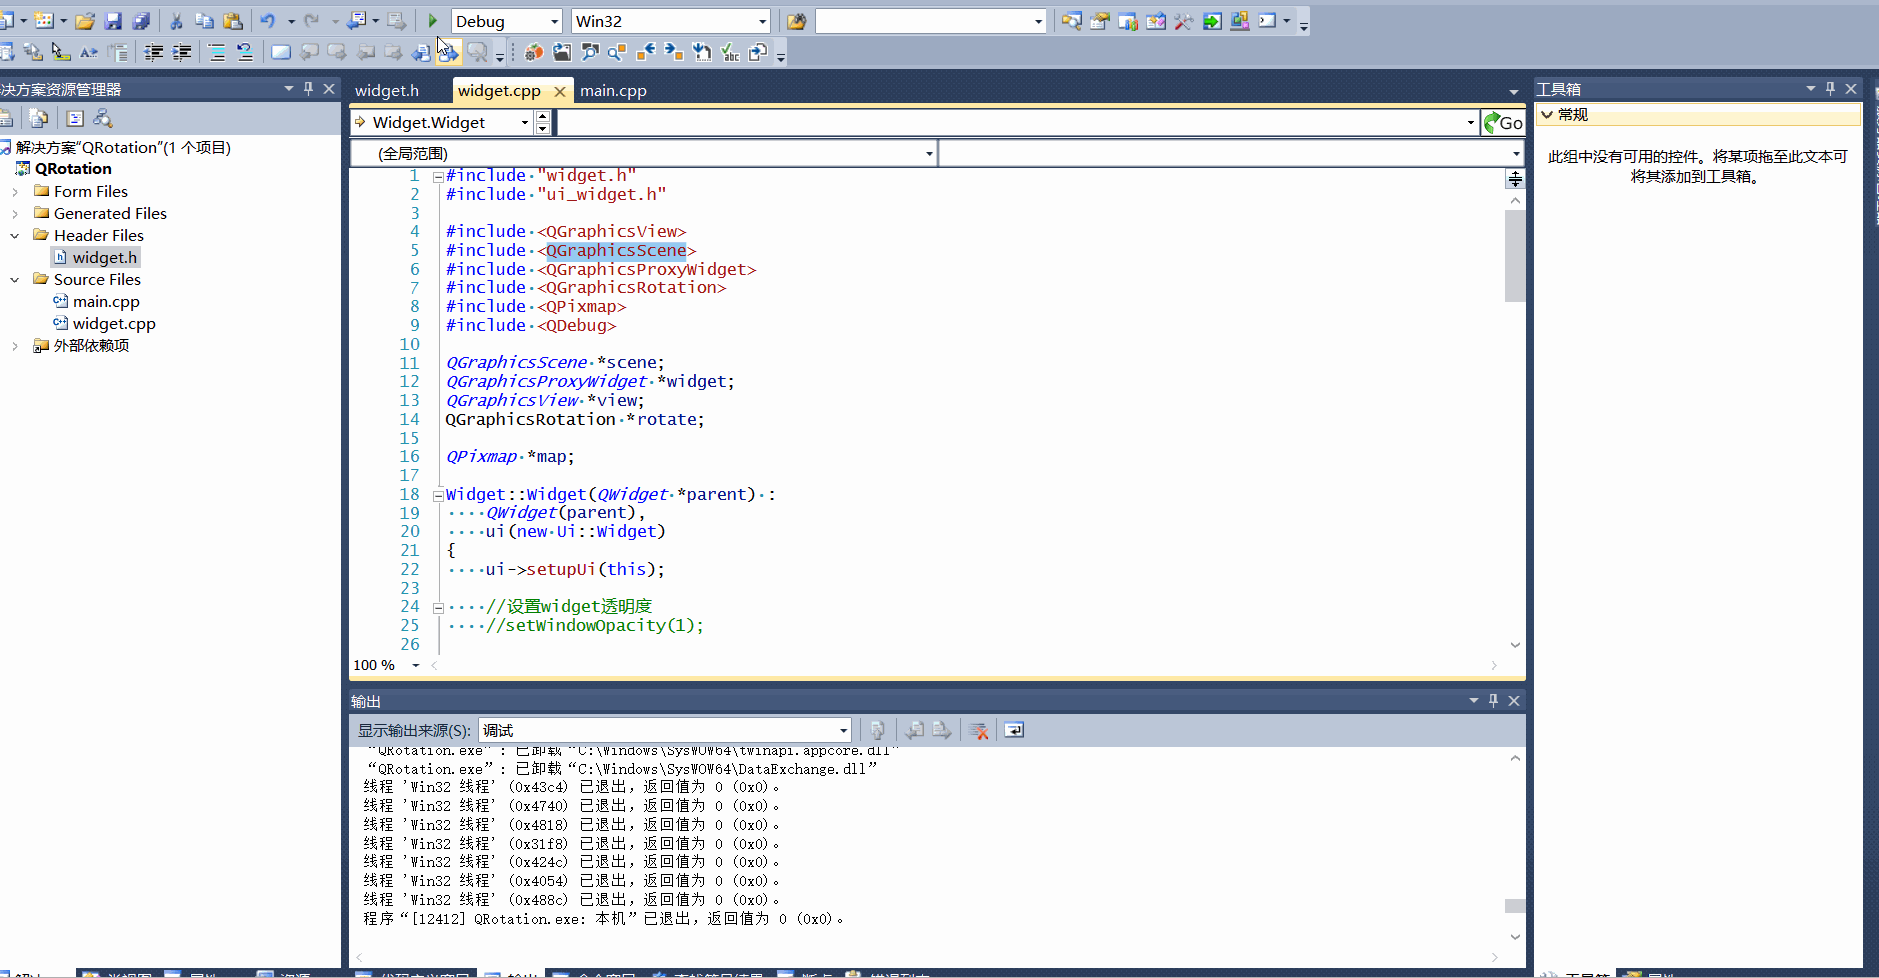The height and width of the screenshot is (978, 1879).
Task: Pin the Toolbox panel
Action: click(x=1831, y=88)
